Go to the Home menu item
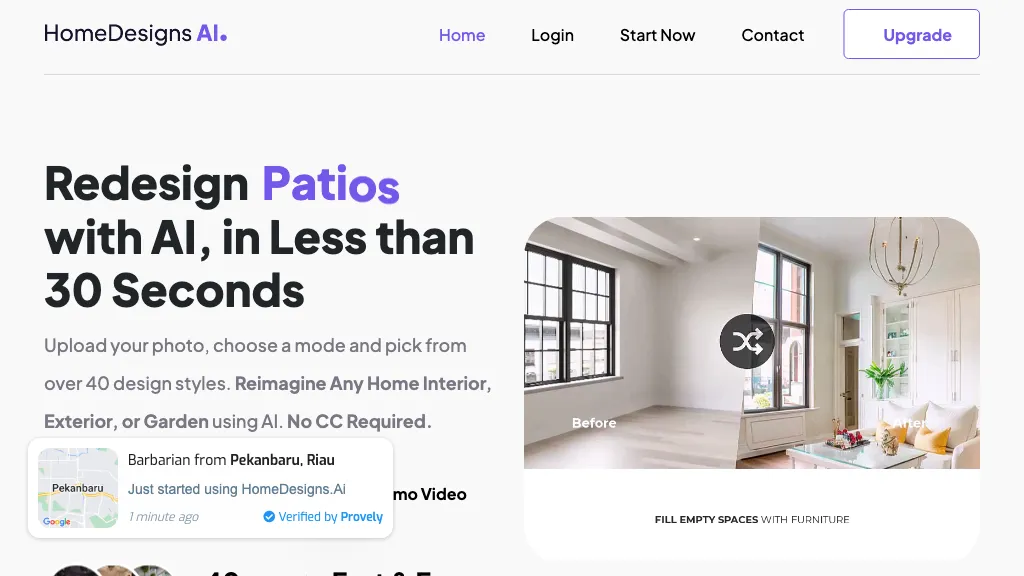 [x=462, y=35]
